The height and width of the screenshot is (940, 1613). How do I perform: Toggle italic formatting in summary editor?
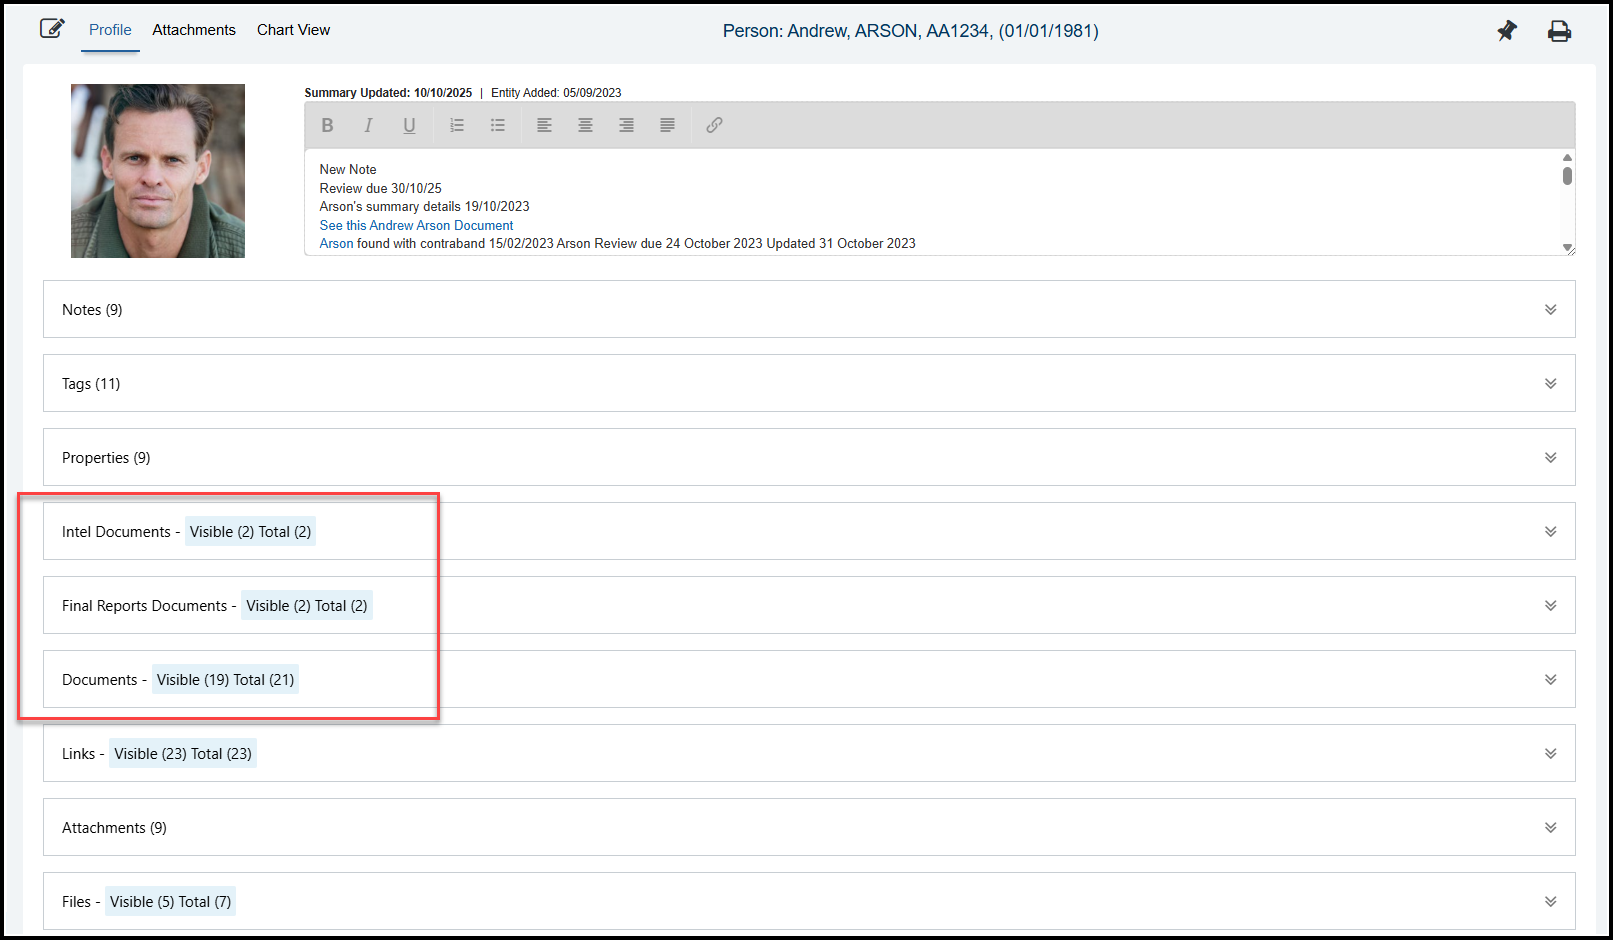click(x=368, y=125)
